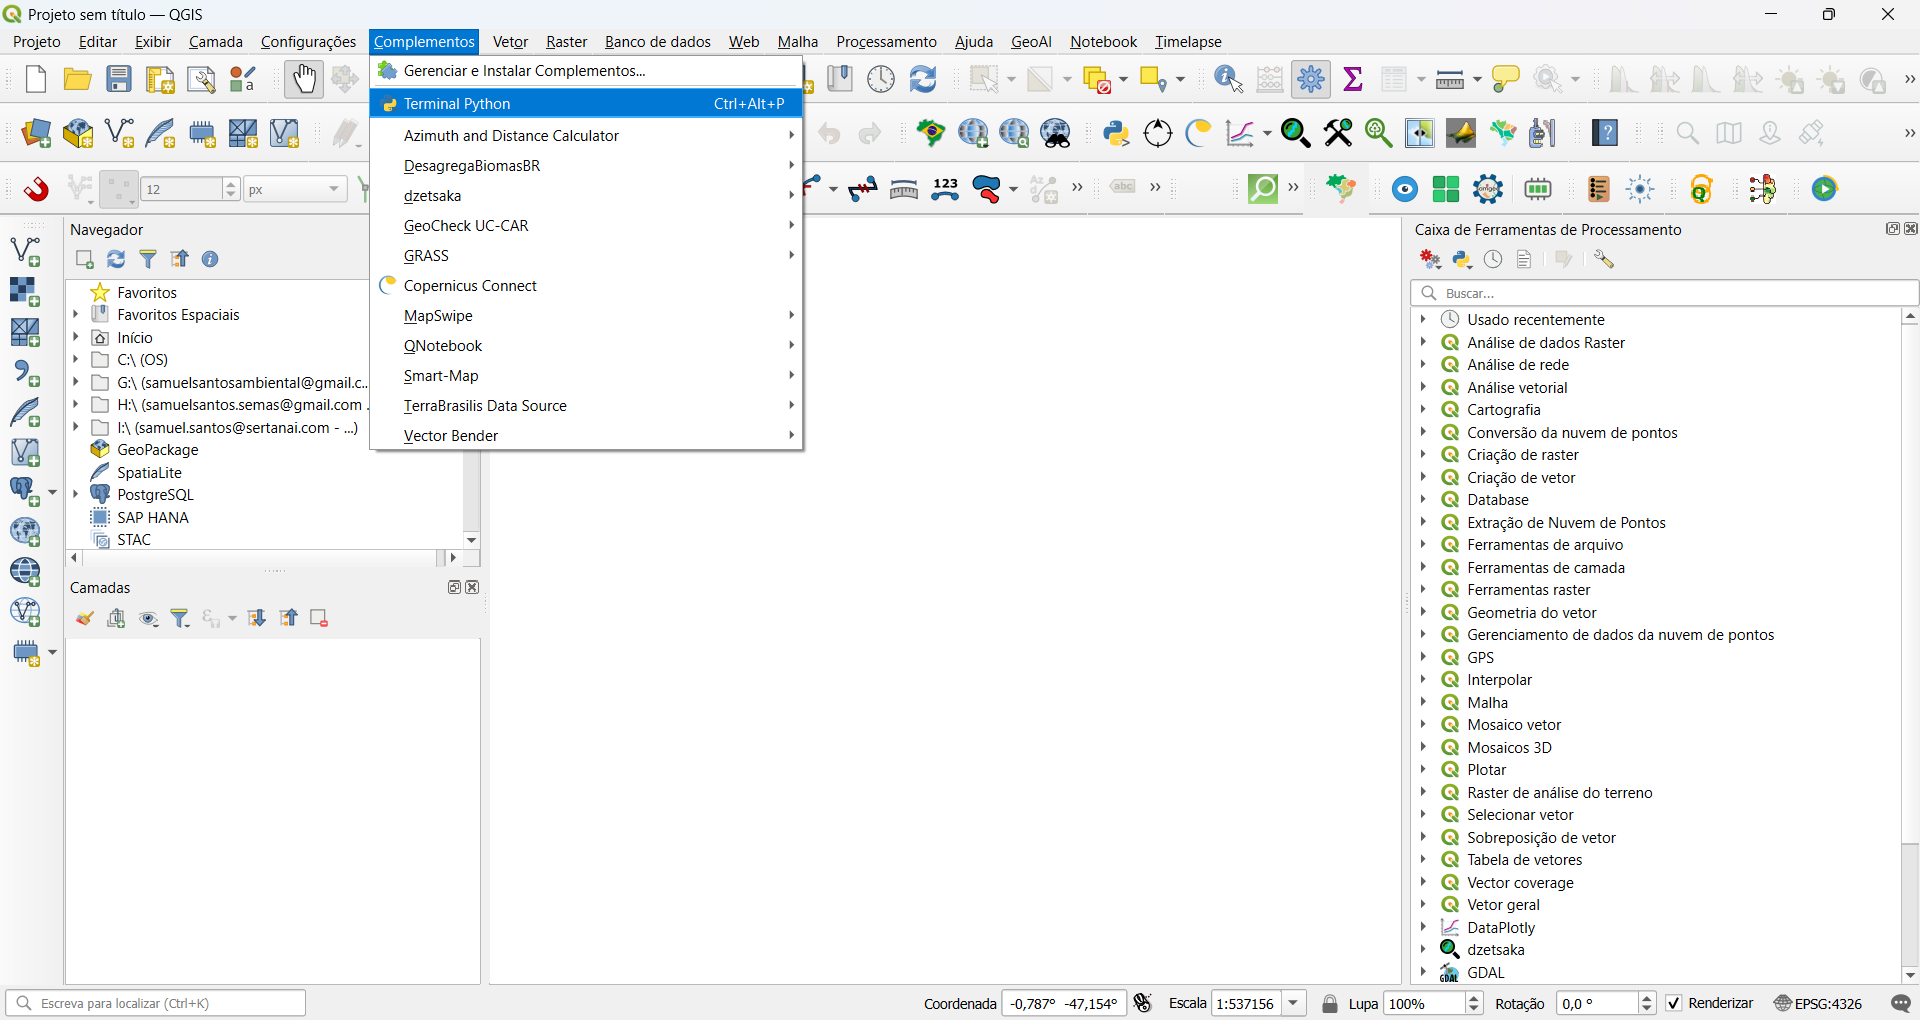Activate the Identify Features tool
This screenshot has width=1920, height=1020.
tap(1228, 79)
